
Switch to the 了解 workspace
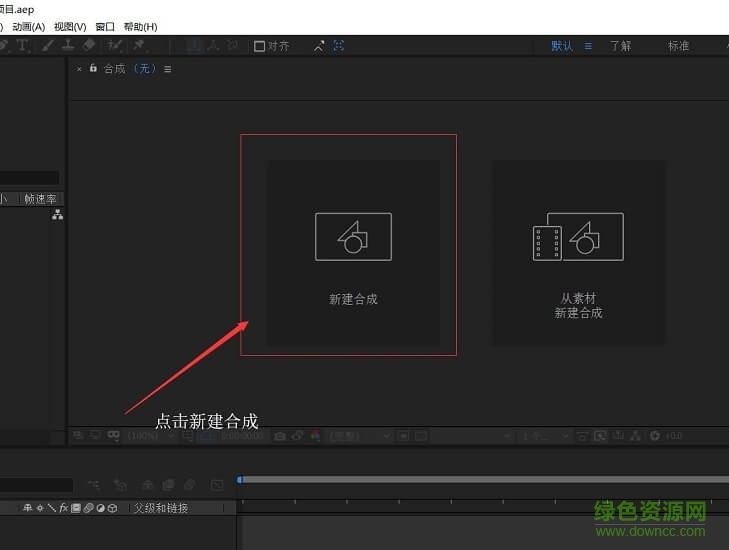click(x=620, y=46)
